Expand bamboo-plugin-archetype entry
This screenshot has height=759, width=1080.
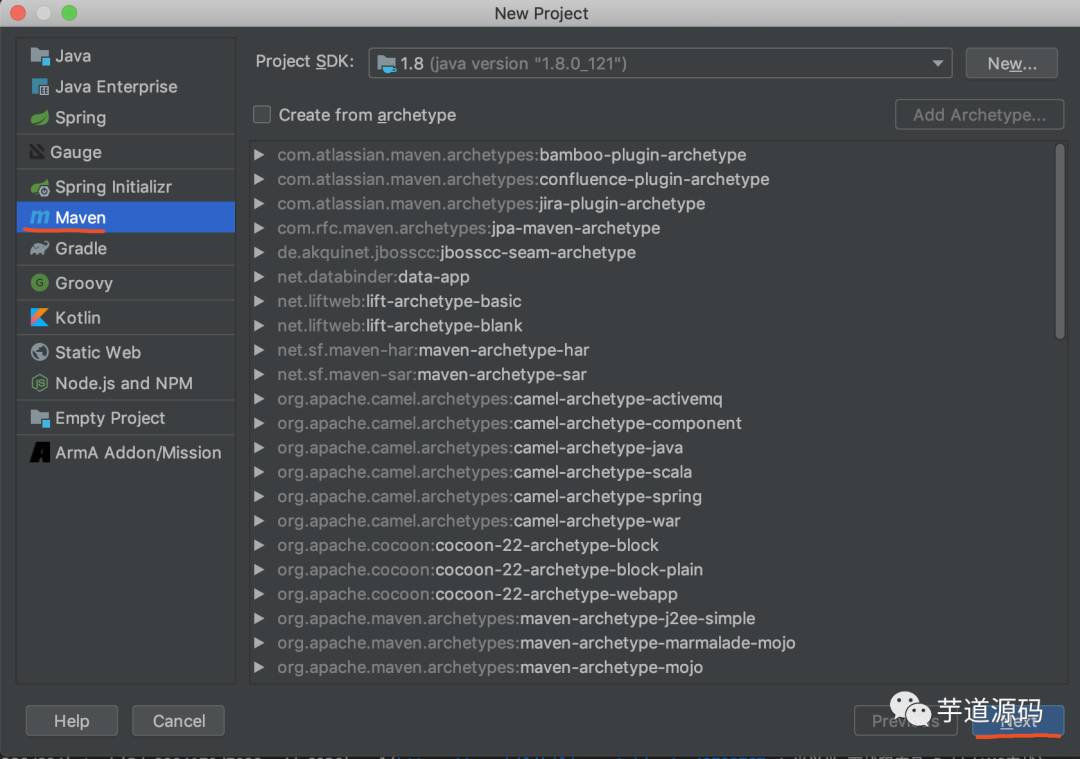[259, 155]
